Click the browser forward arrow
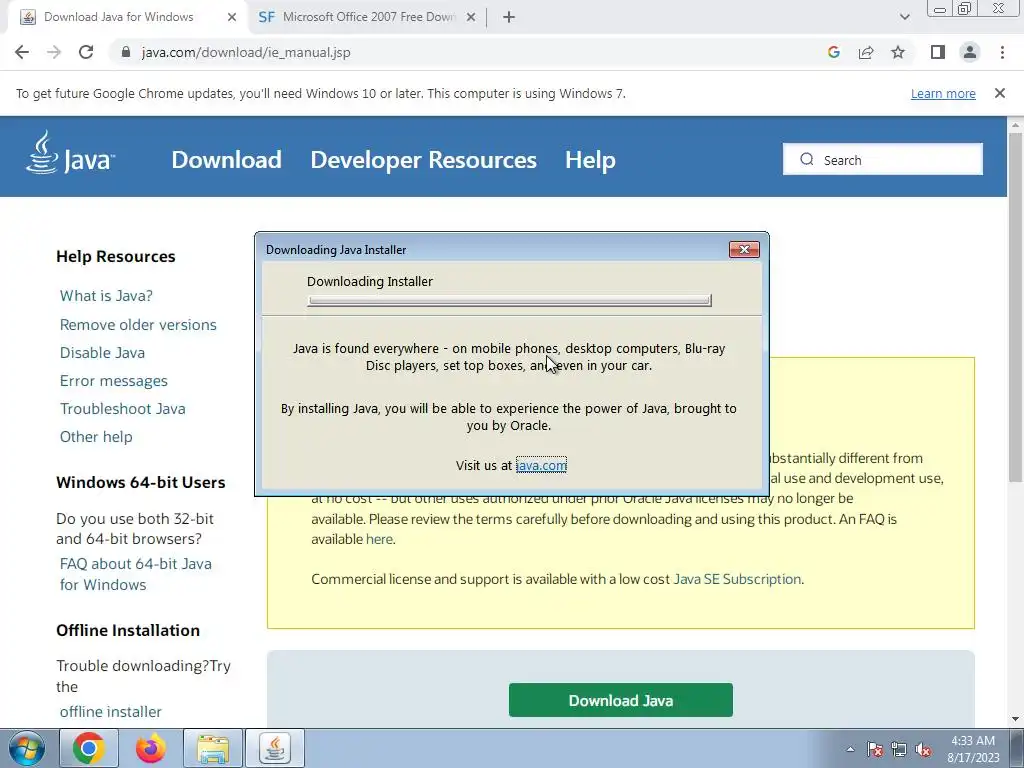 click(x=54, y=52)
